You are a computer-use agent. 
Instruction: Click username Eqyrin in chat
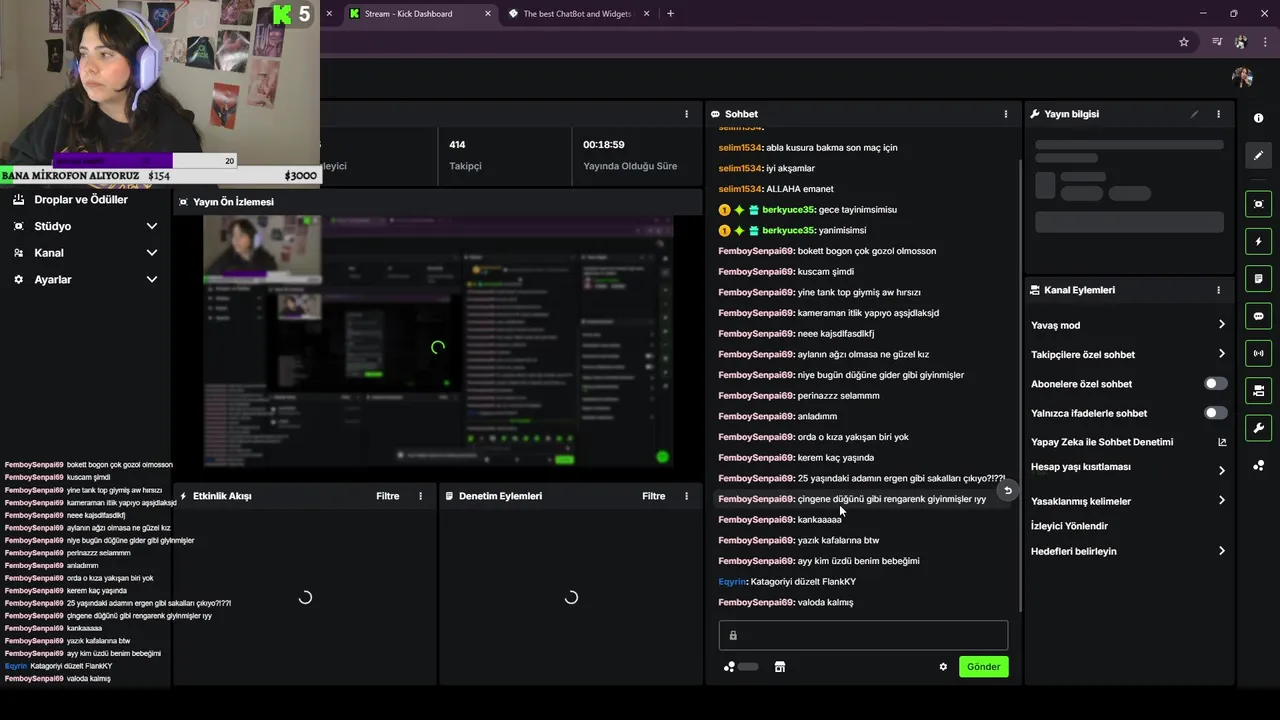click(x=731, y=582)
